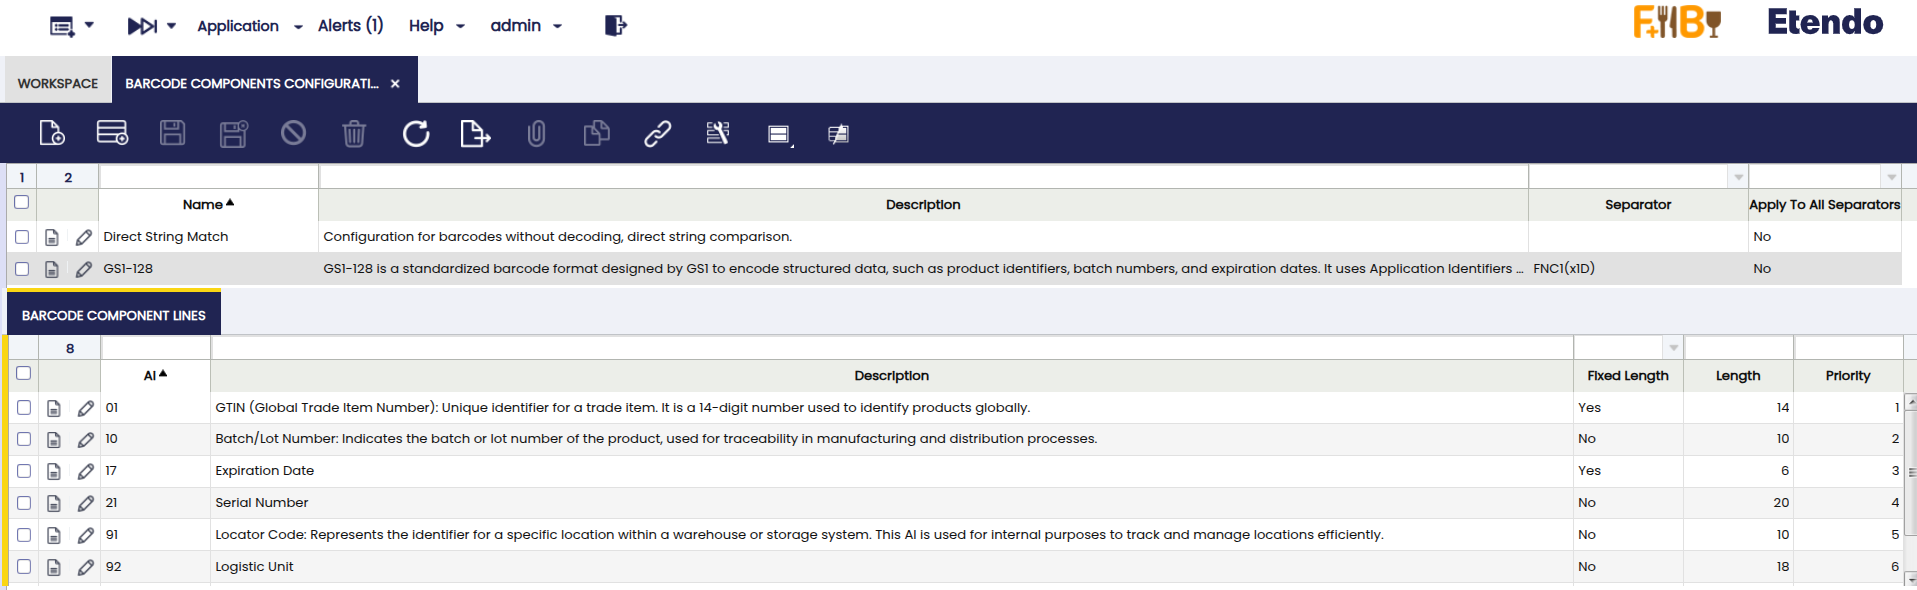Open Alerts (1) link
The width and height of the screenshot is (1917, 590).
click(x=350, y=26)
